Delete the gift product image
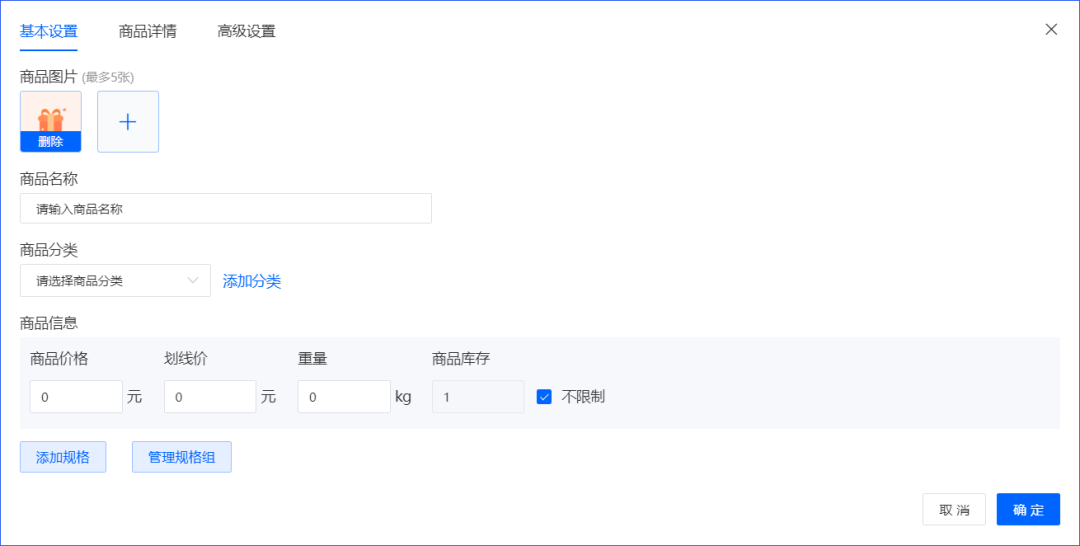1080x546 pixels. tap(51, 142)
